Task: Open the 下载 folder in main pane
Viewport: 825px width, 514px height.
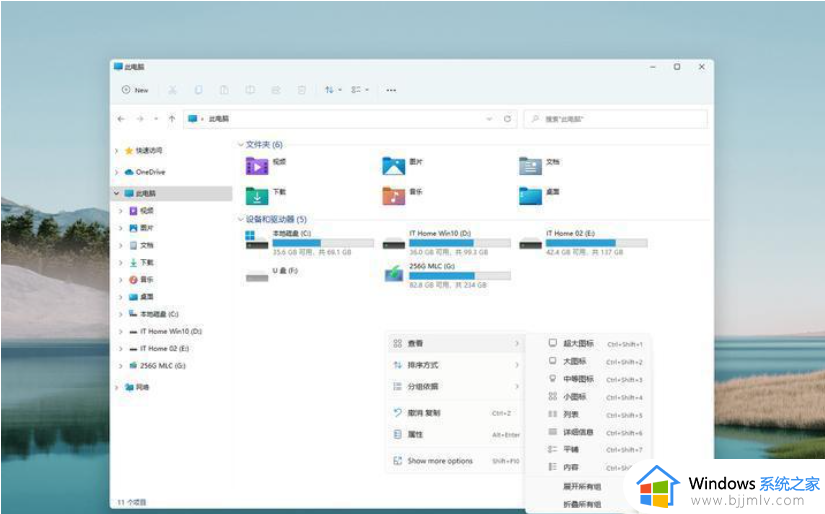Action: point(257,195)
